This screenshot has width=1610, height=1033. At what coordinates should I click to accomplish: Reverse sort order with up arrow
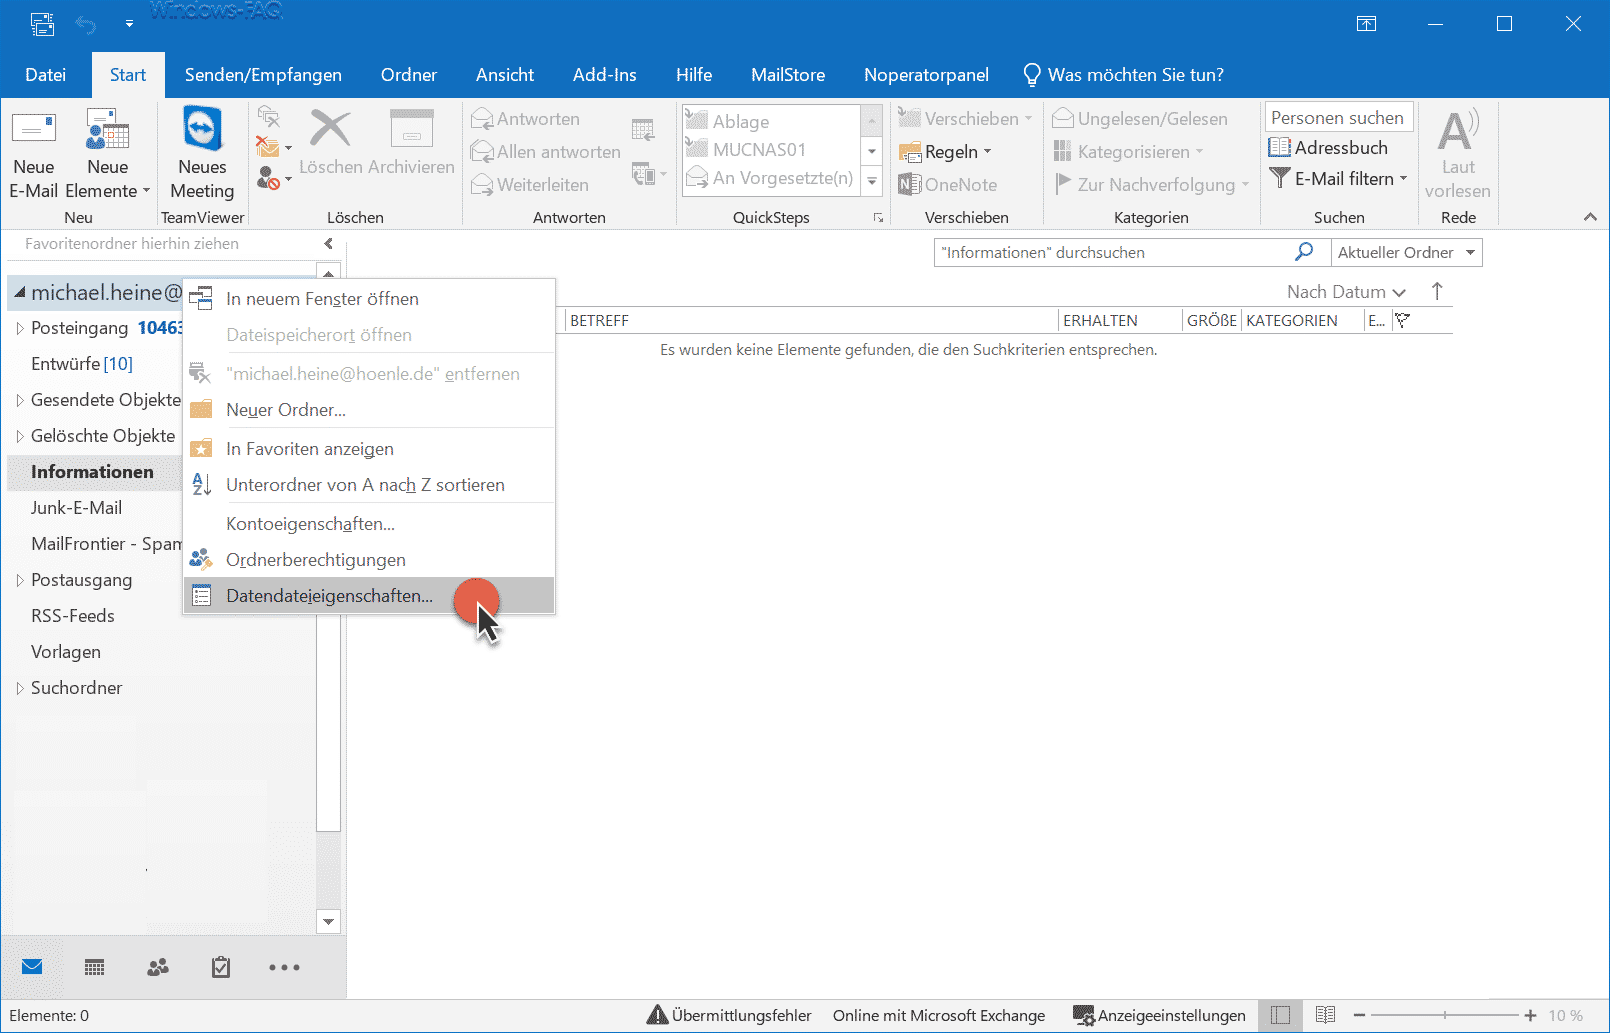1437,291
